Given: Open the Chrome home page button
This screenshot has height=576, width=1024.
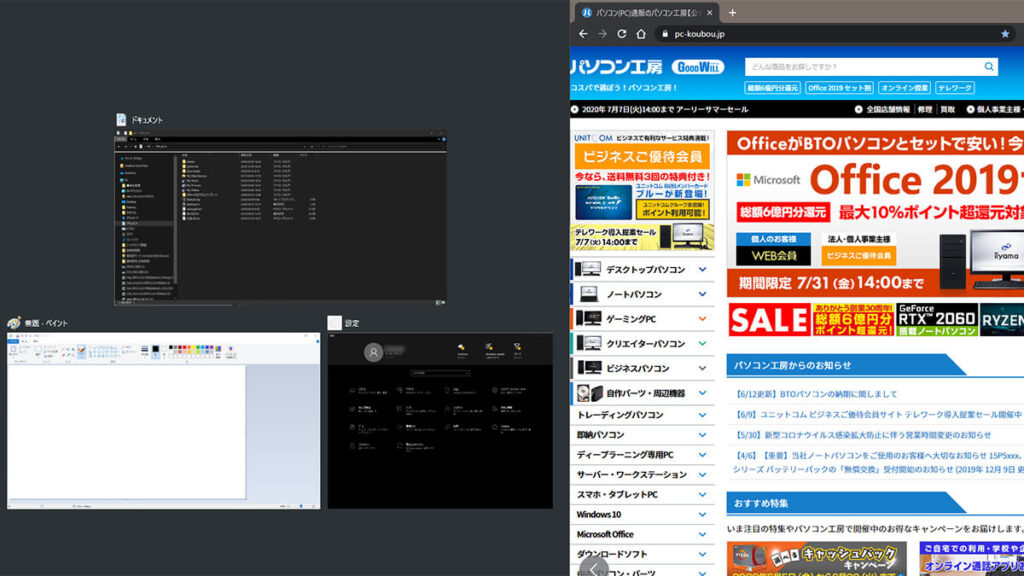Looking at the screenshot, I should tap(641, 34).
